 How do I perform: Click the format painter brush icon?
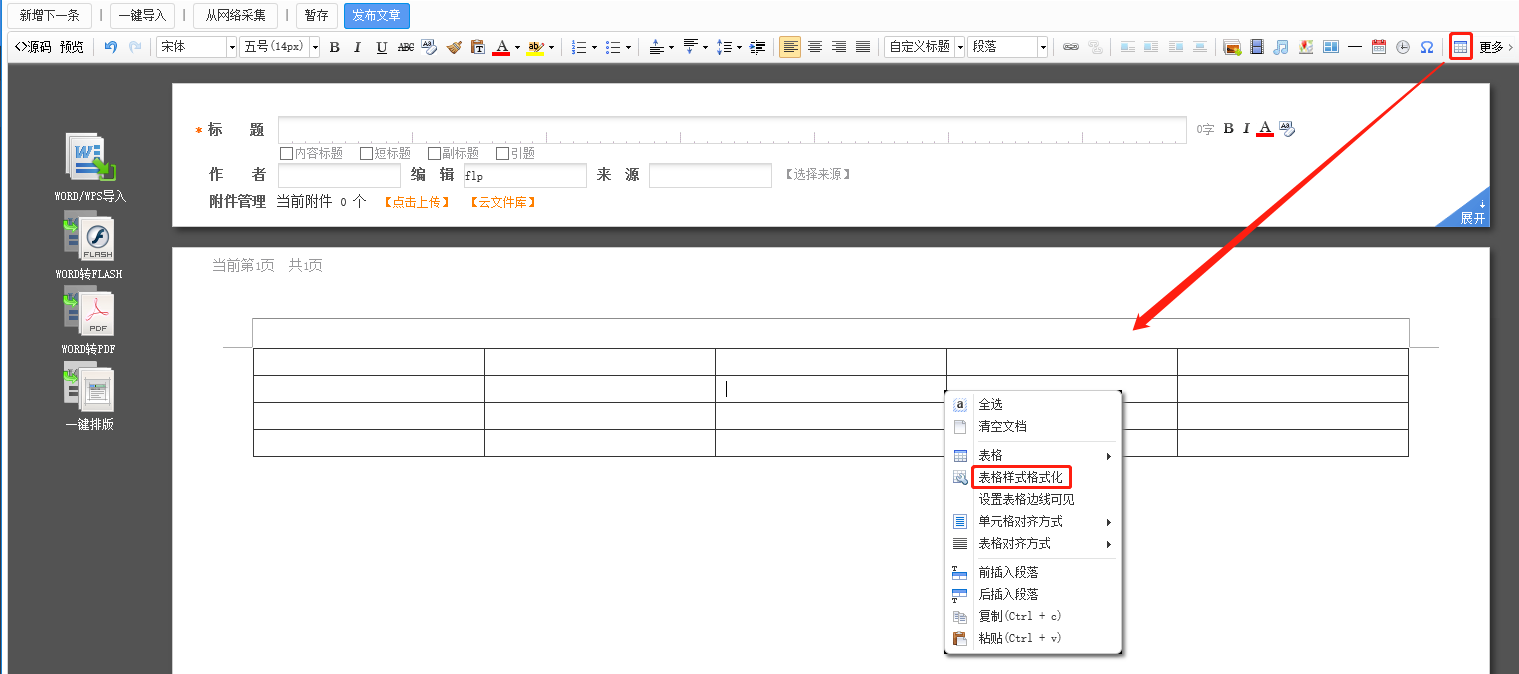click(x=454, y=47)
